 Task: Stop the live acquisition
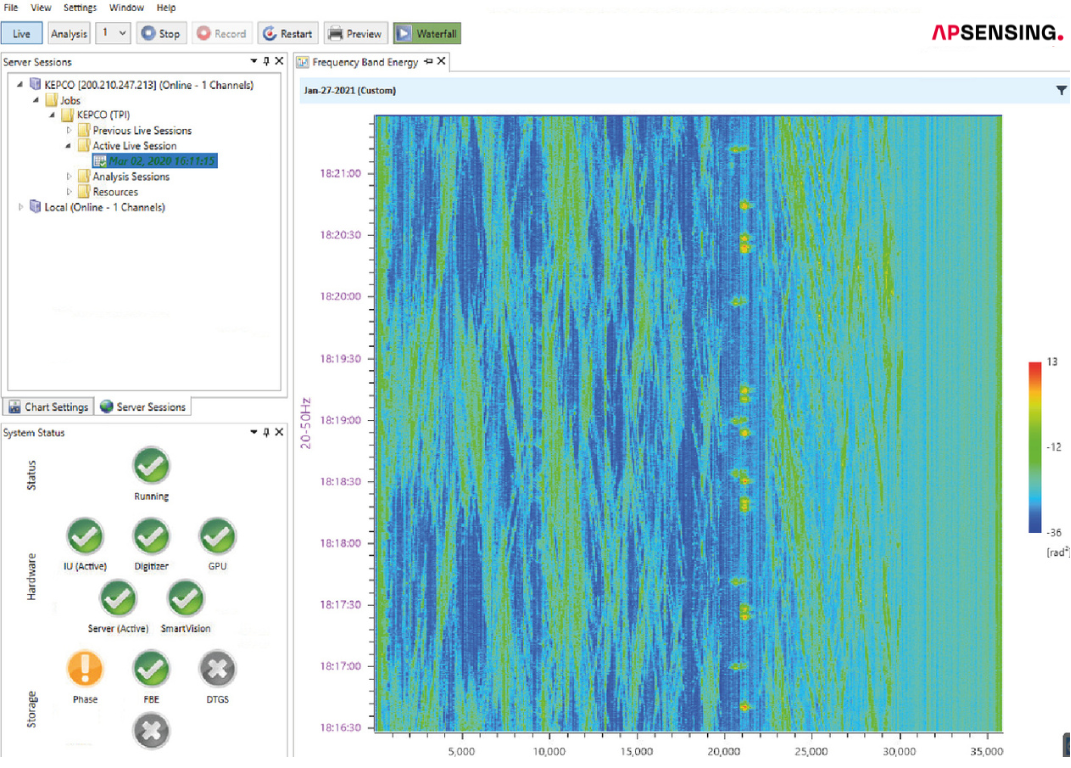161,33
